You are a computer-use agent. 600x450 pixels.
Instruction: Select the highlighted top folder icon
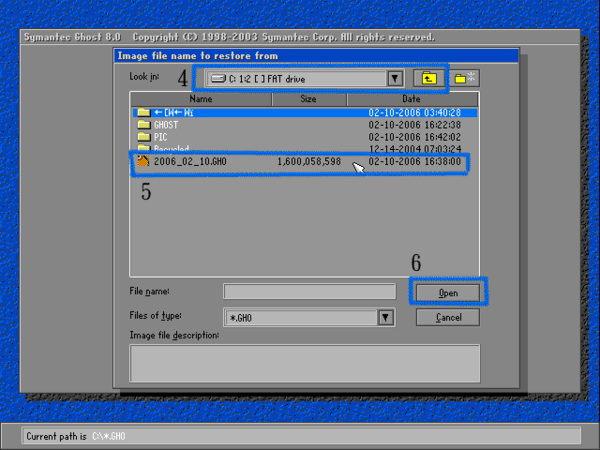click(x=143, y=112)
